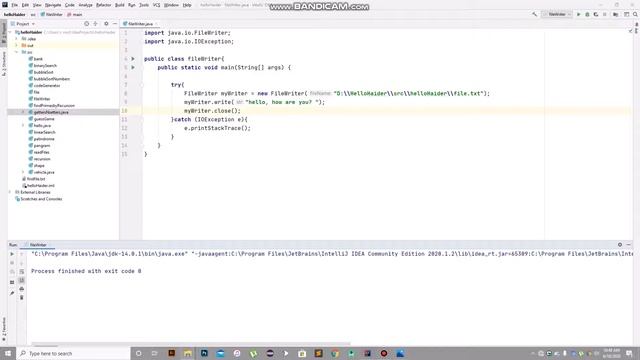
Task: Click run gutter arrow beside class declaration
Action: coord(133,59)
